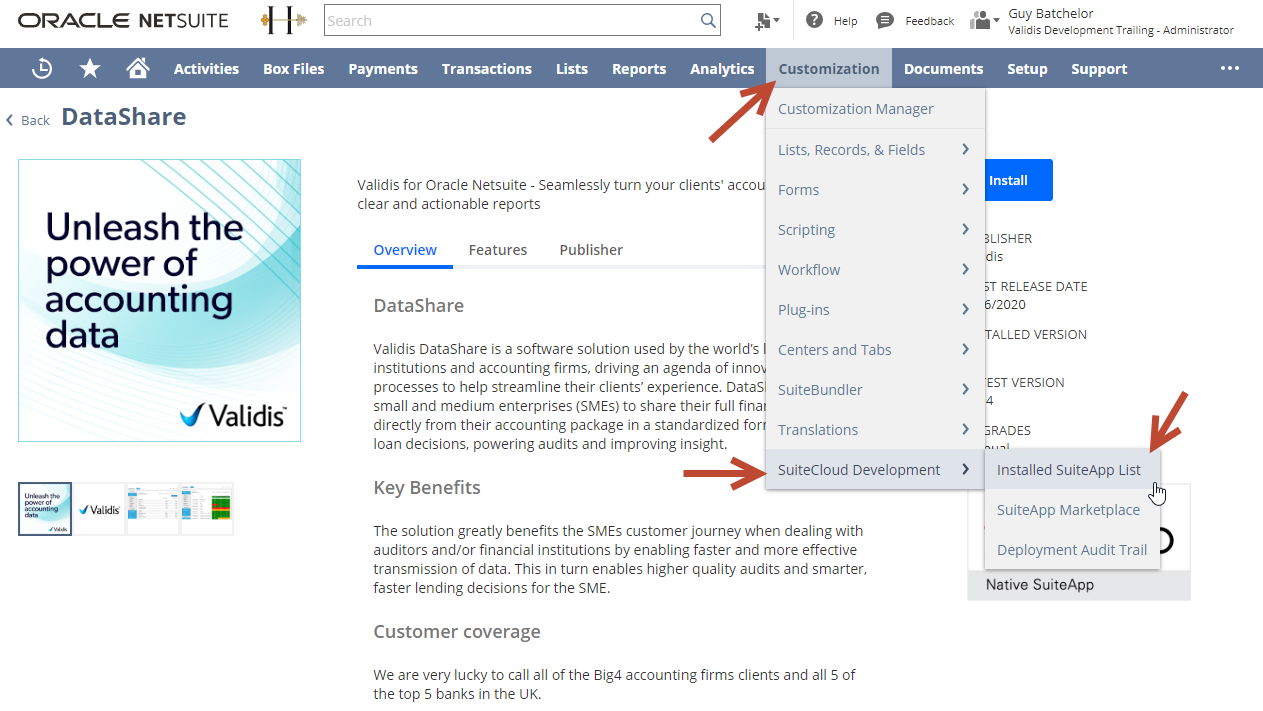The height and width of the screenshot is (711, 1263).
Task: Click the search magnifier icon
Action: click(708, 20)
